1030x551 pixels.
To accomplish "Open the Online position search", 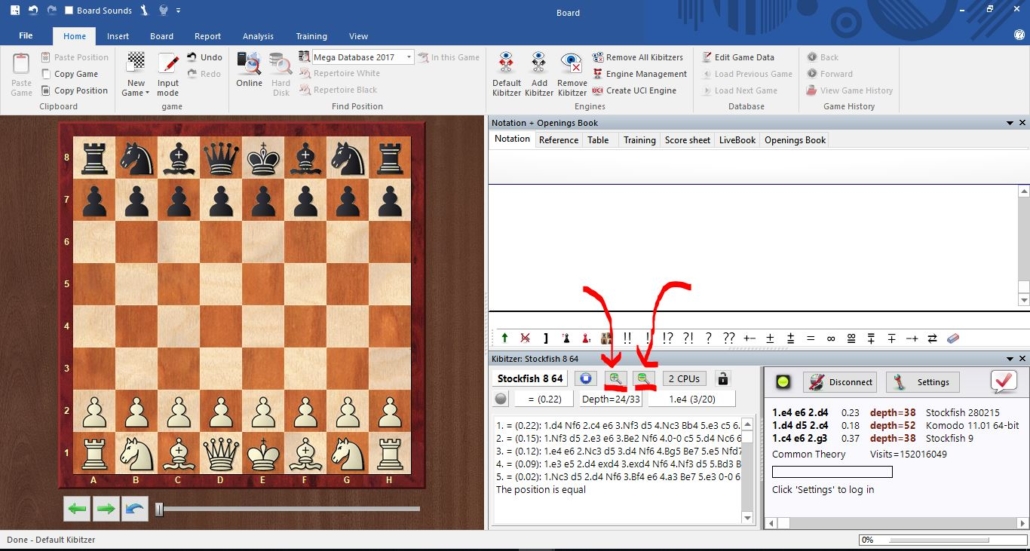I will pos(249,70).
